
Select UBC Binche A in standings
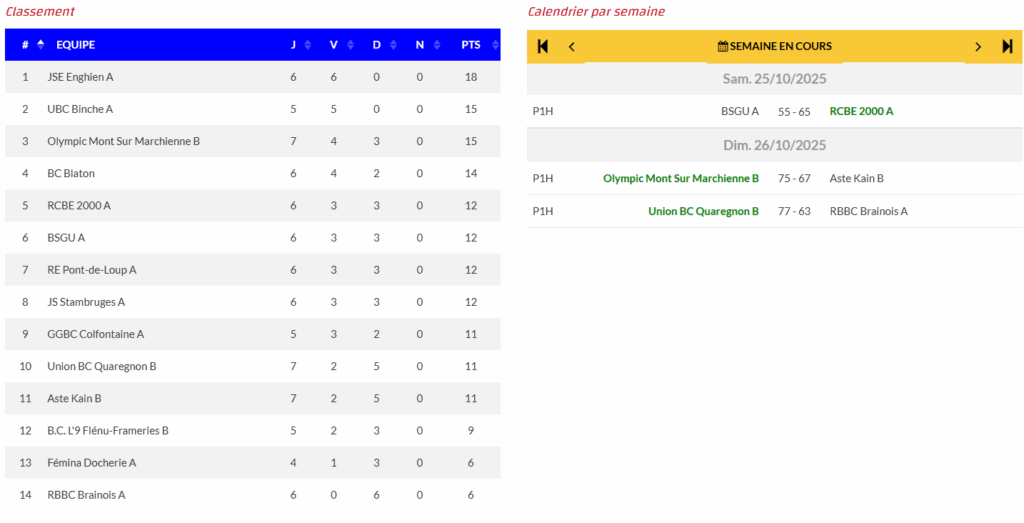point(80,109)
